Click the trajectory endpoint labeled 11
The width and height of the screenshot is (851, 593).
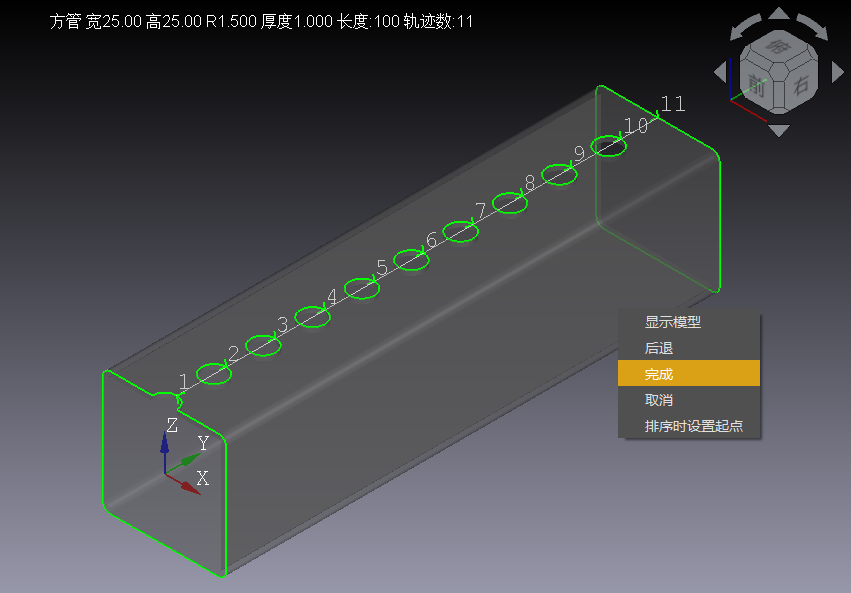659,117
